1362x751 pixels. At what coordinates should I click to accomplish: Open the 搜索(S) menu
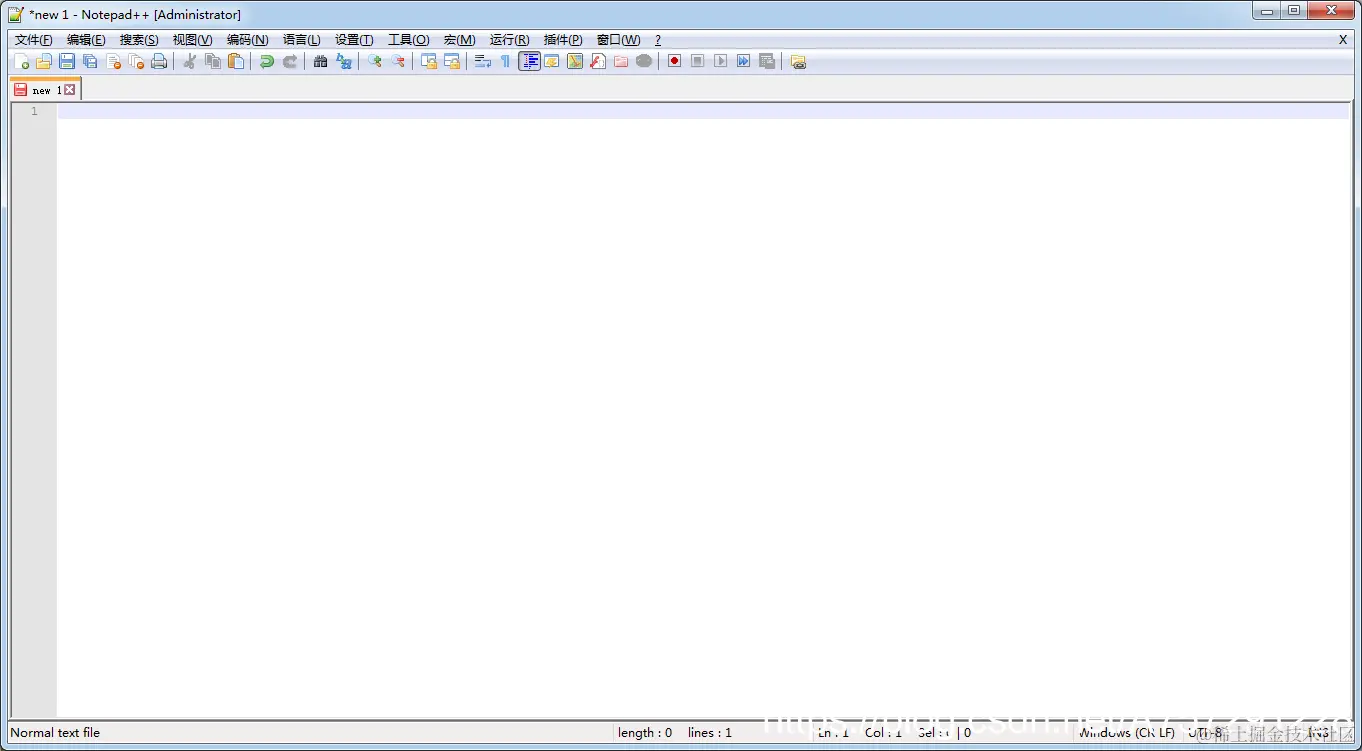click(139, 40)
